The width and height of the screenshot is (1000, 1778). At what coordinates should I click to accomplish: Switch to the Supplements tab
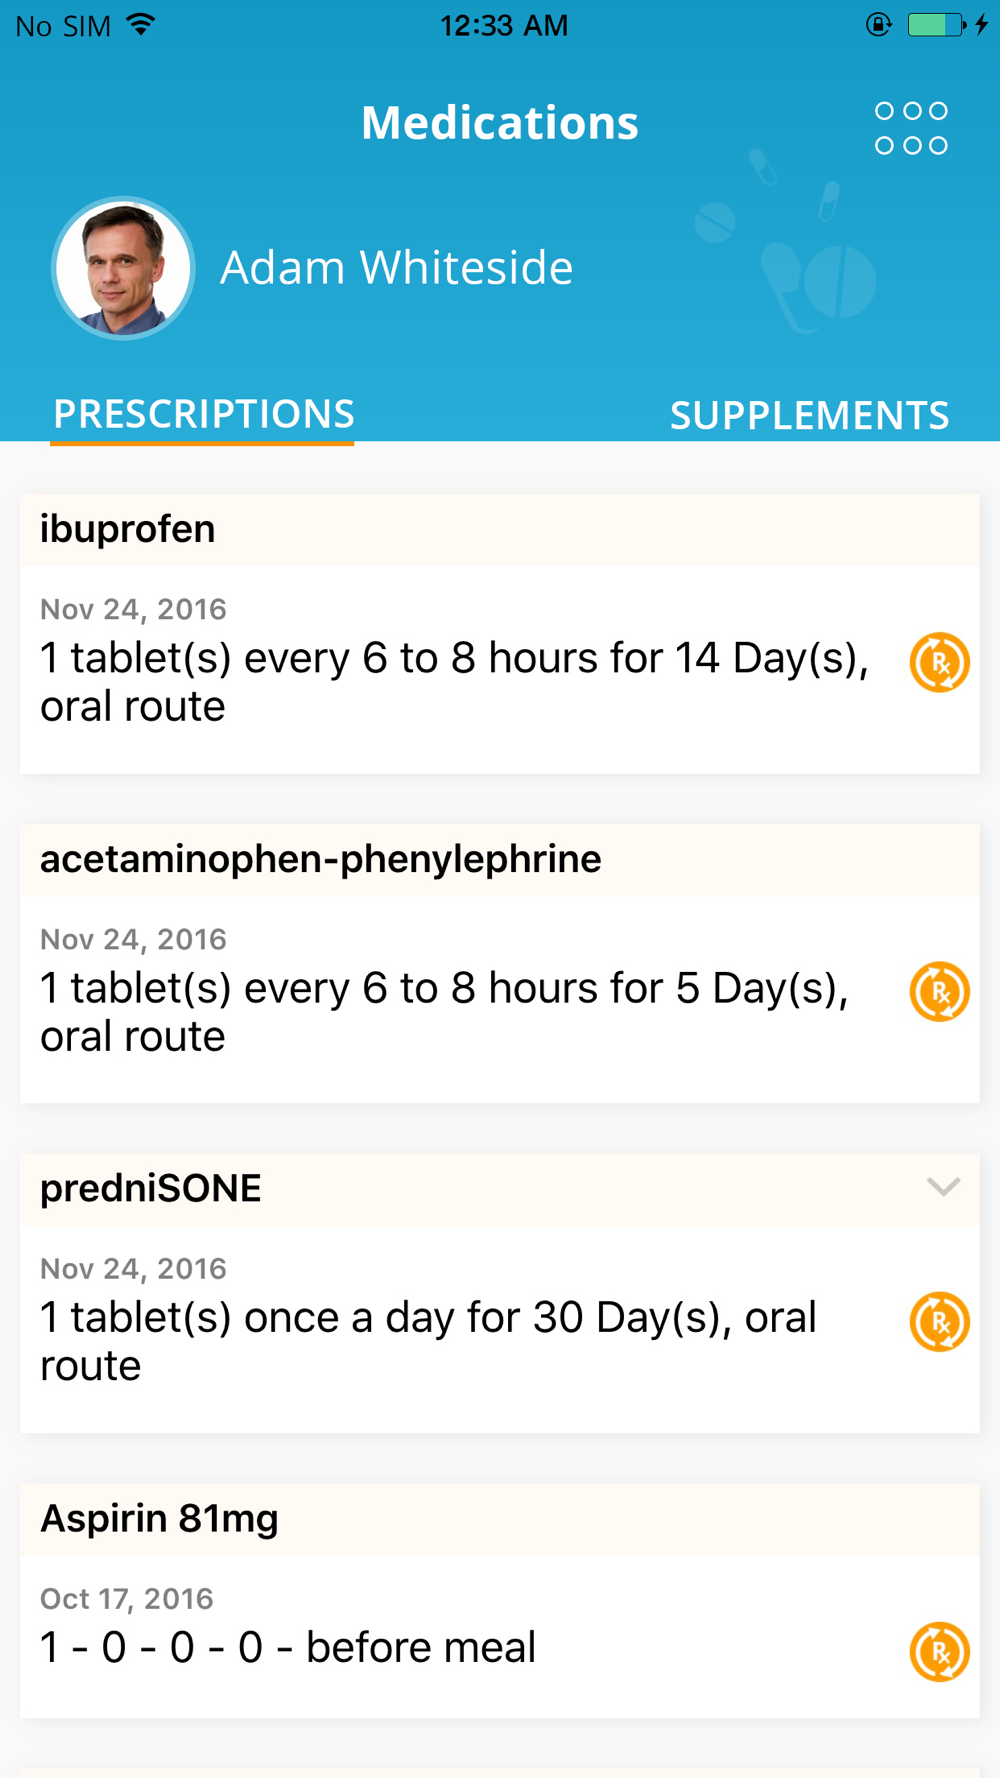click(x=809, y=415)
